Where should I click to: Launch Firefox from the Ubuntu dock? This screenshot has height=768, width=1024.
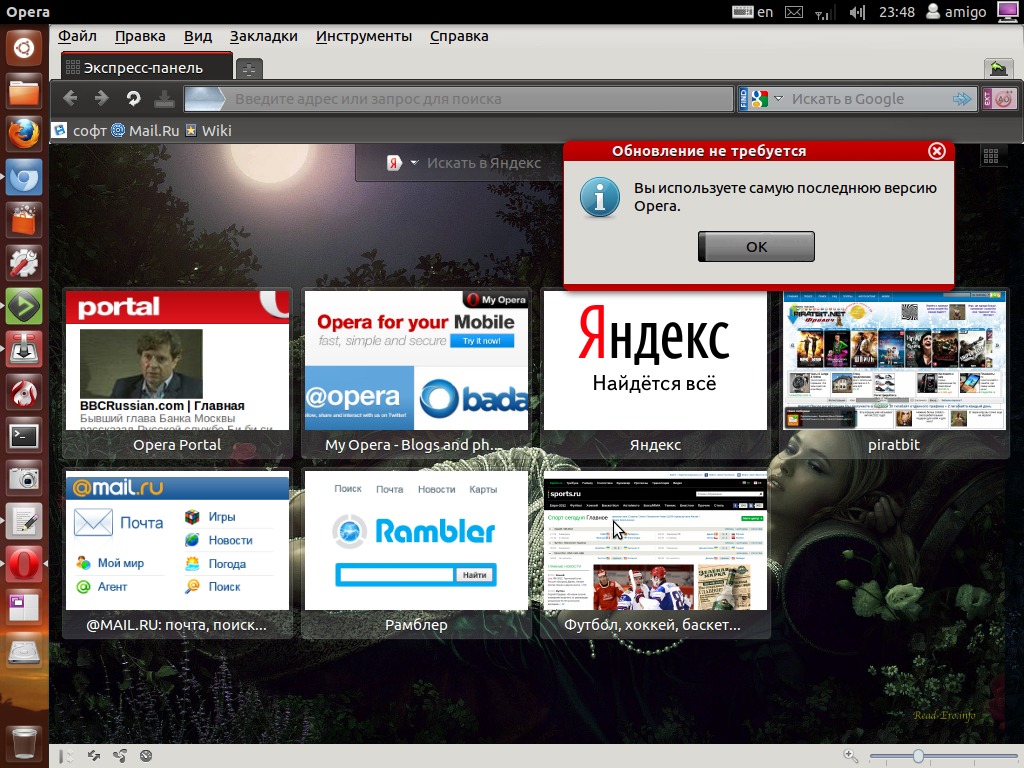point(24,135)
